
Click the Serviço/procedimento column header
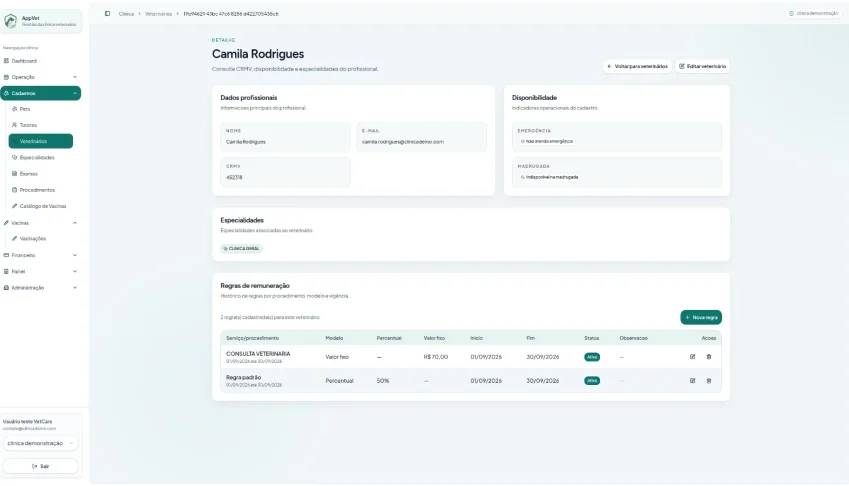pyautogui.click(x=252, y=338)
